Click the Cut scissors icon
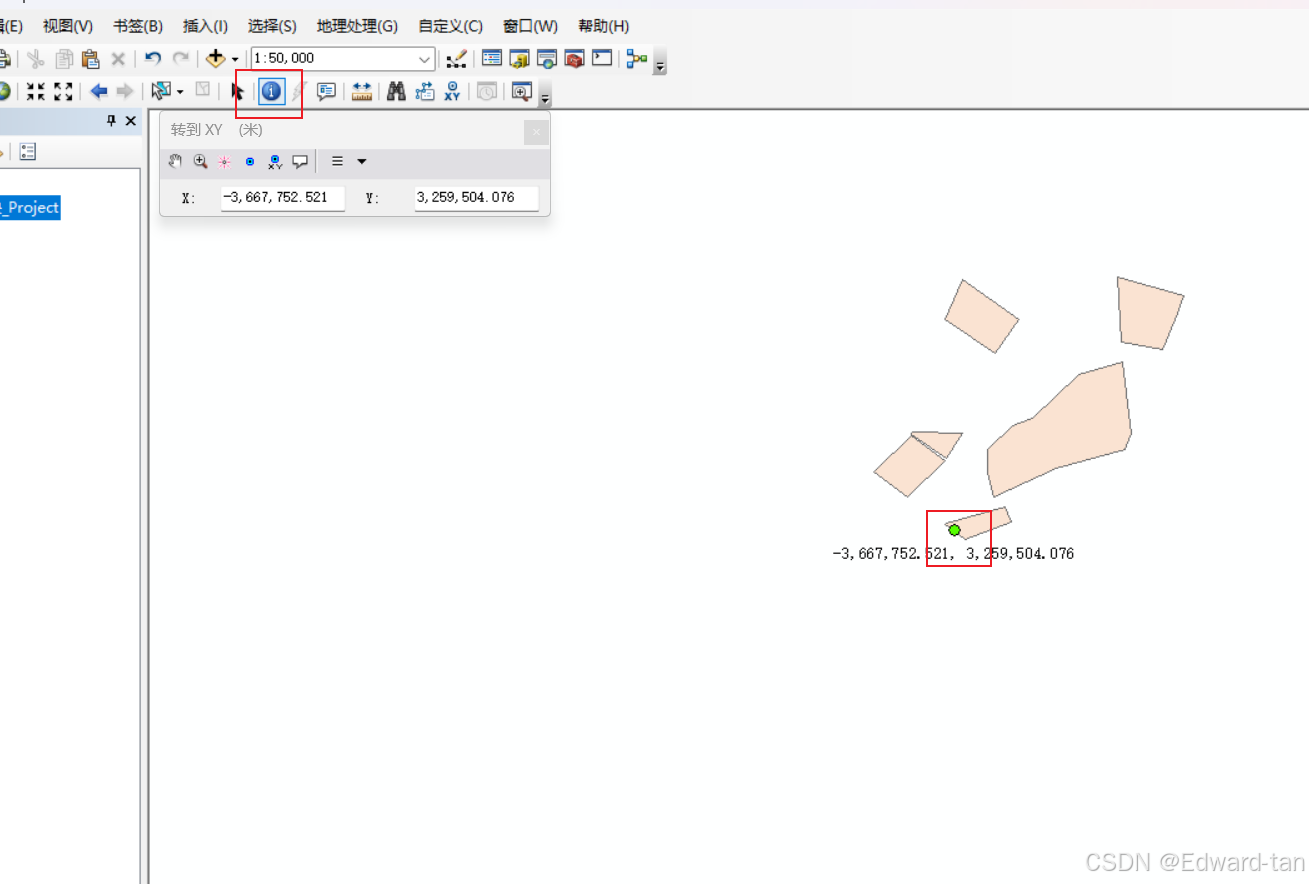 click(x=36, y=59)
